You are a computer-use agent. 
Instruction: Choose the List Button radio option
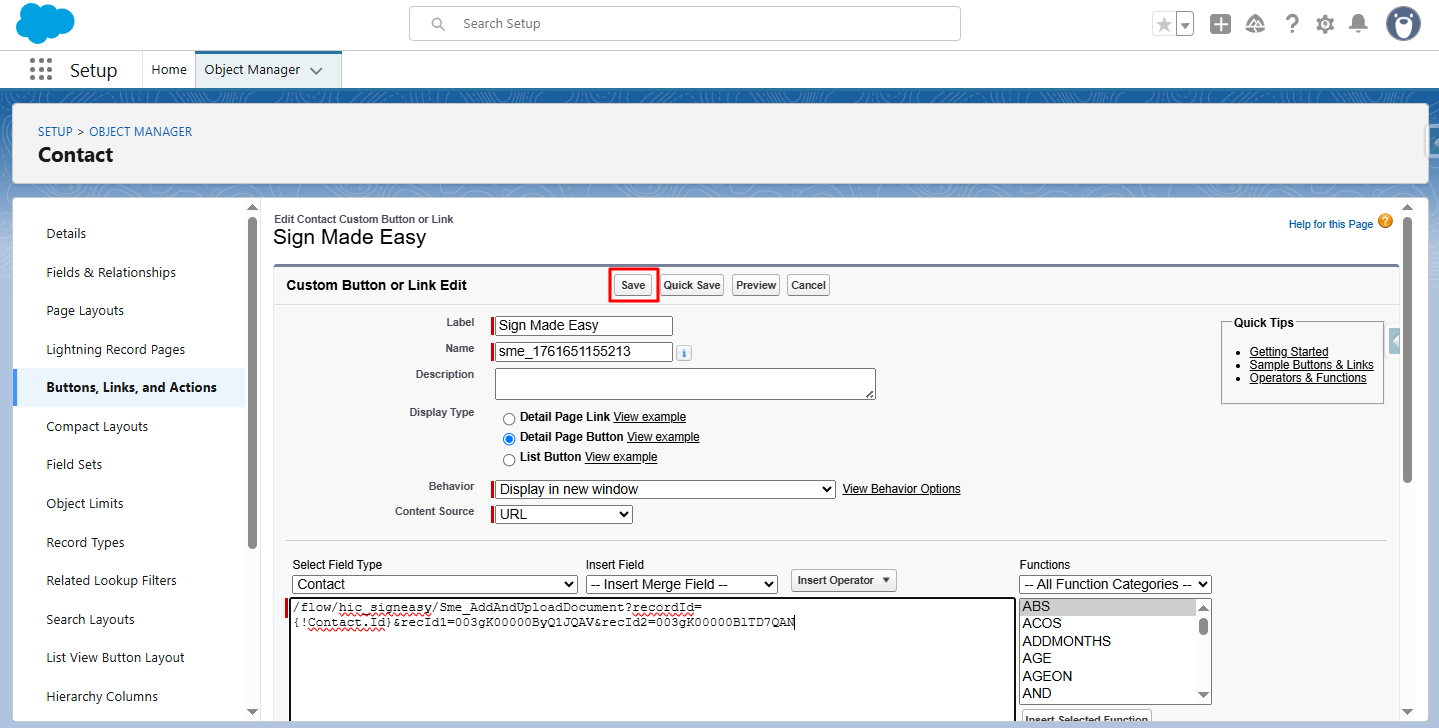pos(509,458)
